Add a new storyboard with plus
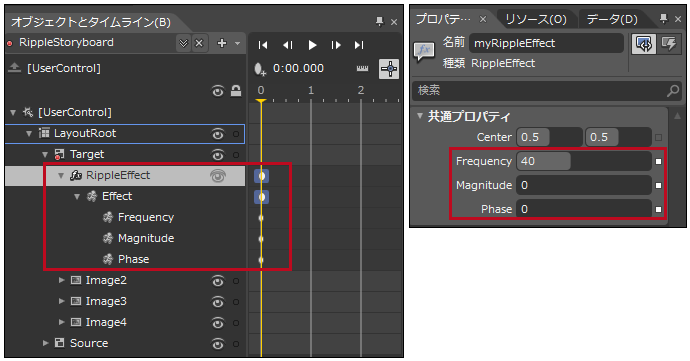 click(222, 43)
